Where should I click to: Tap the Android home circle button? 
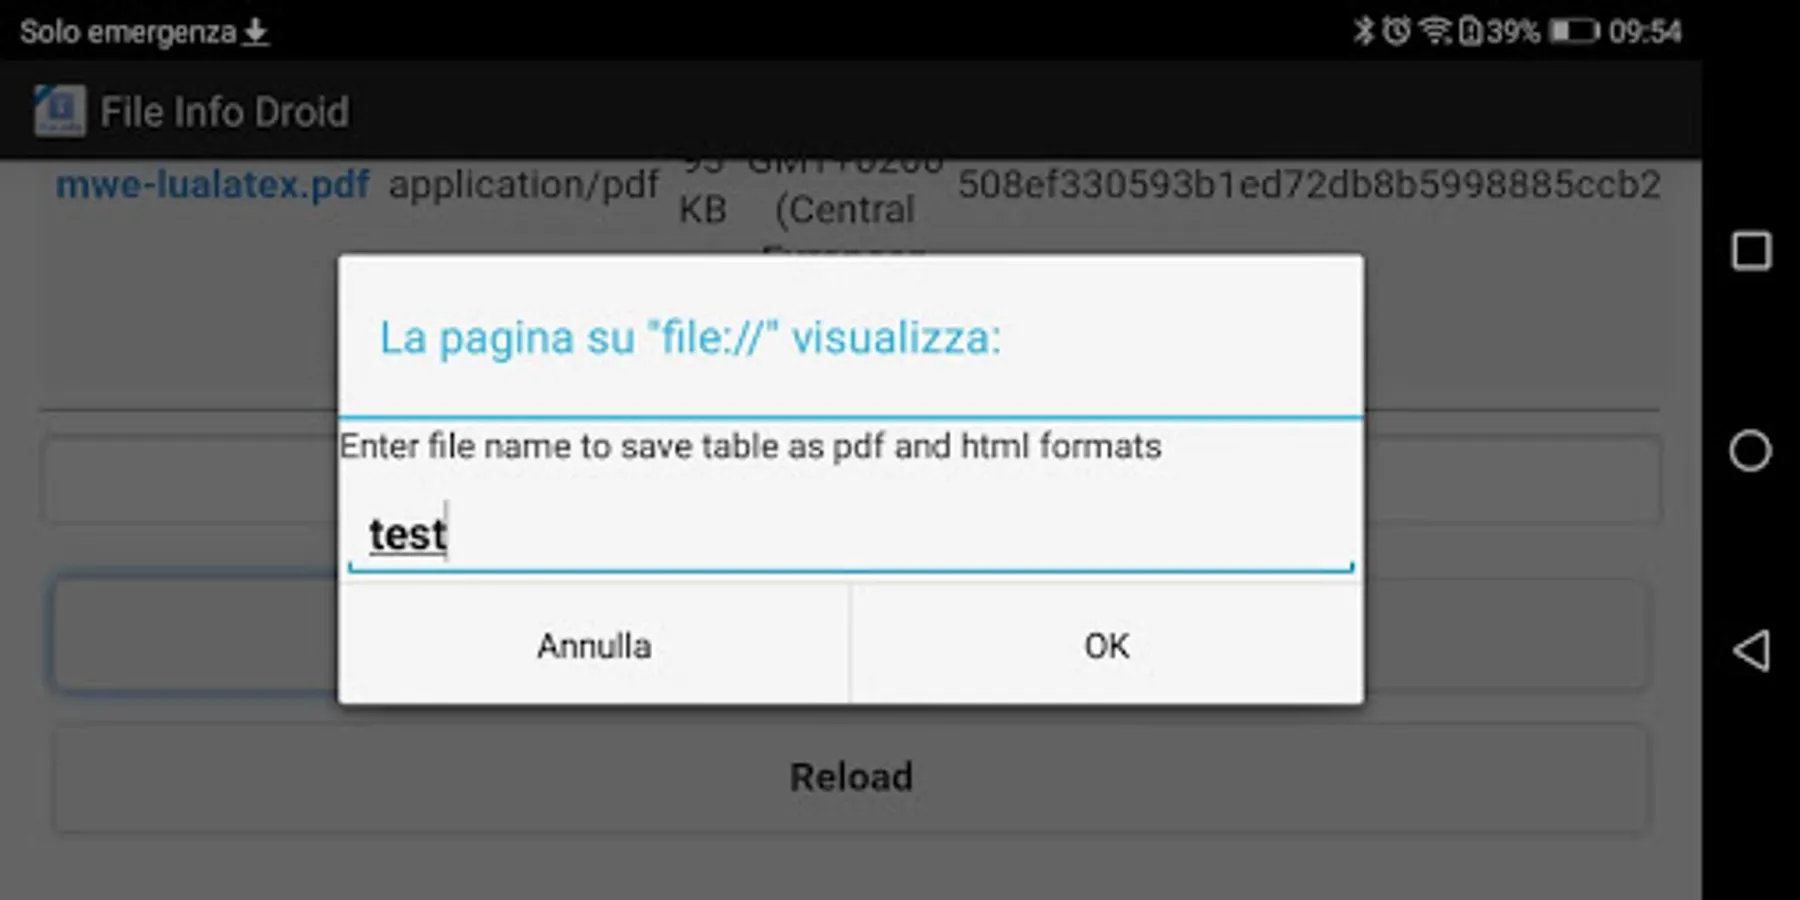coord(1751,451)
